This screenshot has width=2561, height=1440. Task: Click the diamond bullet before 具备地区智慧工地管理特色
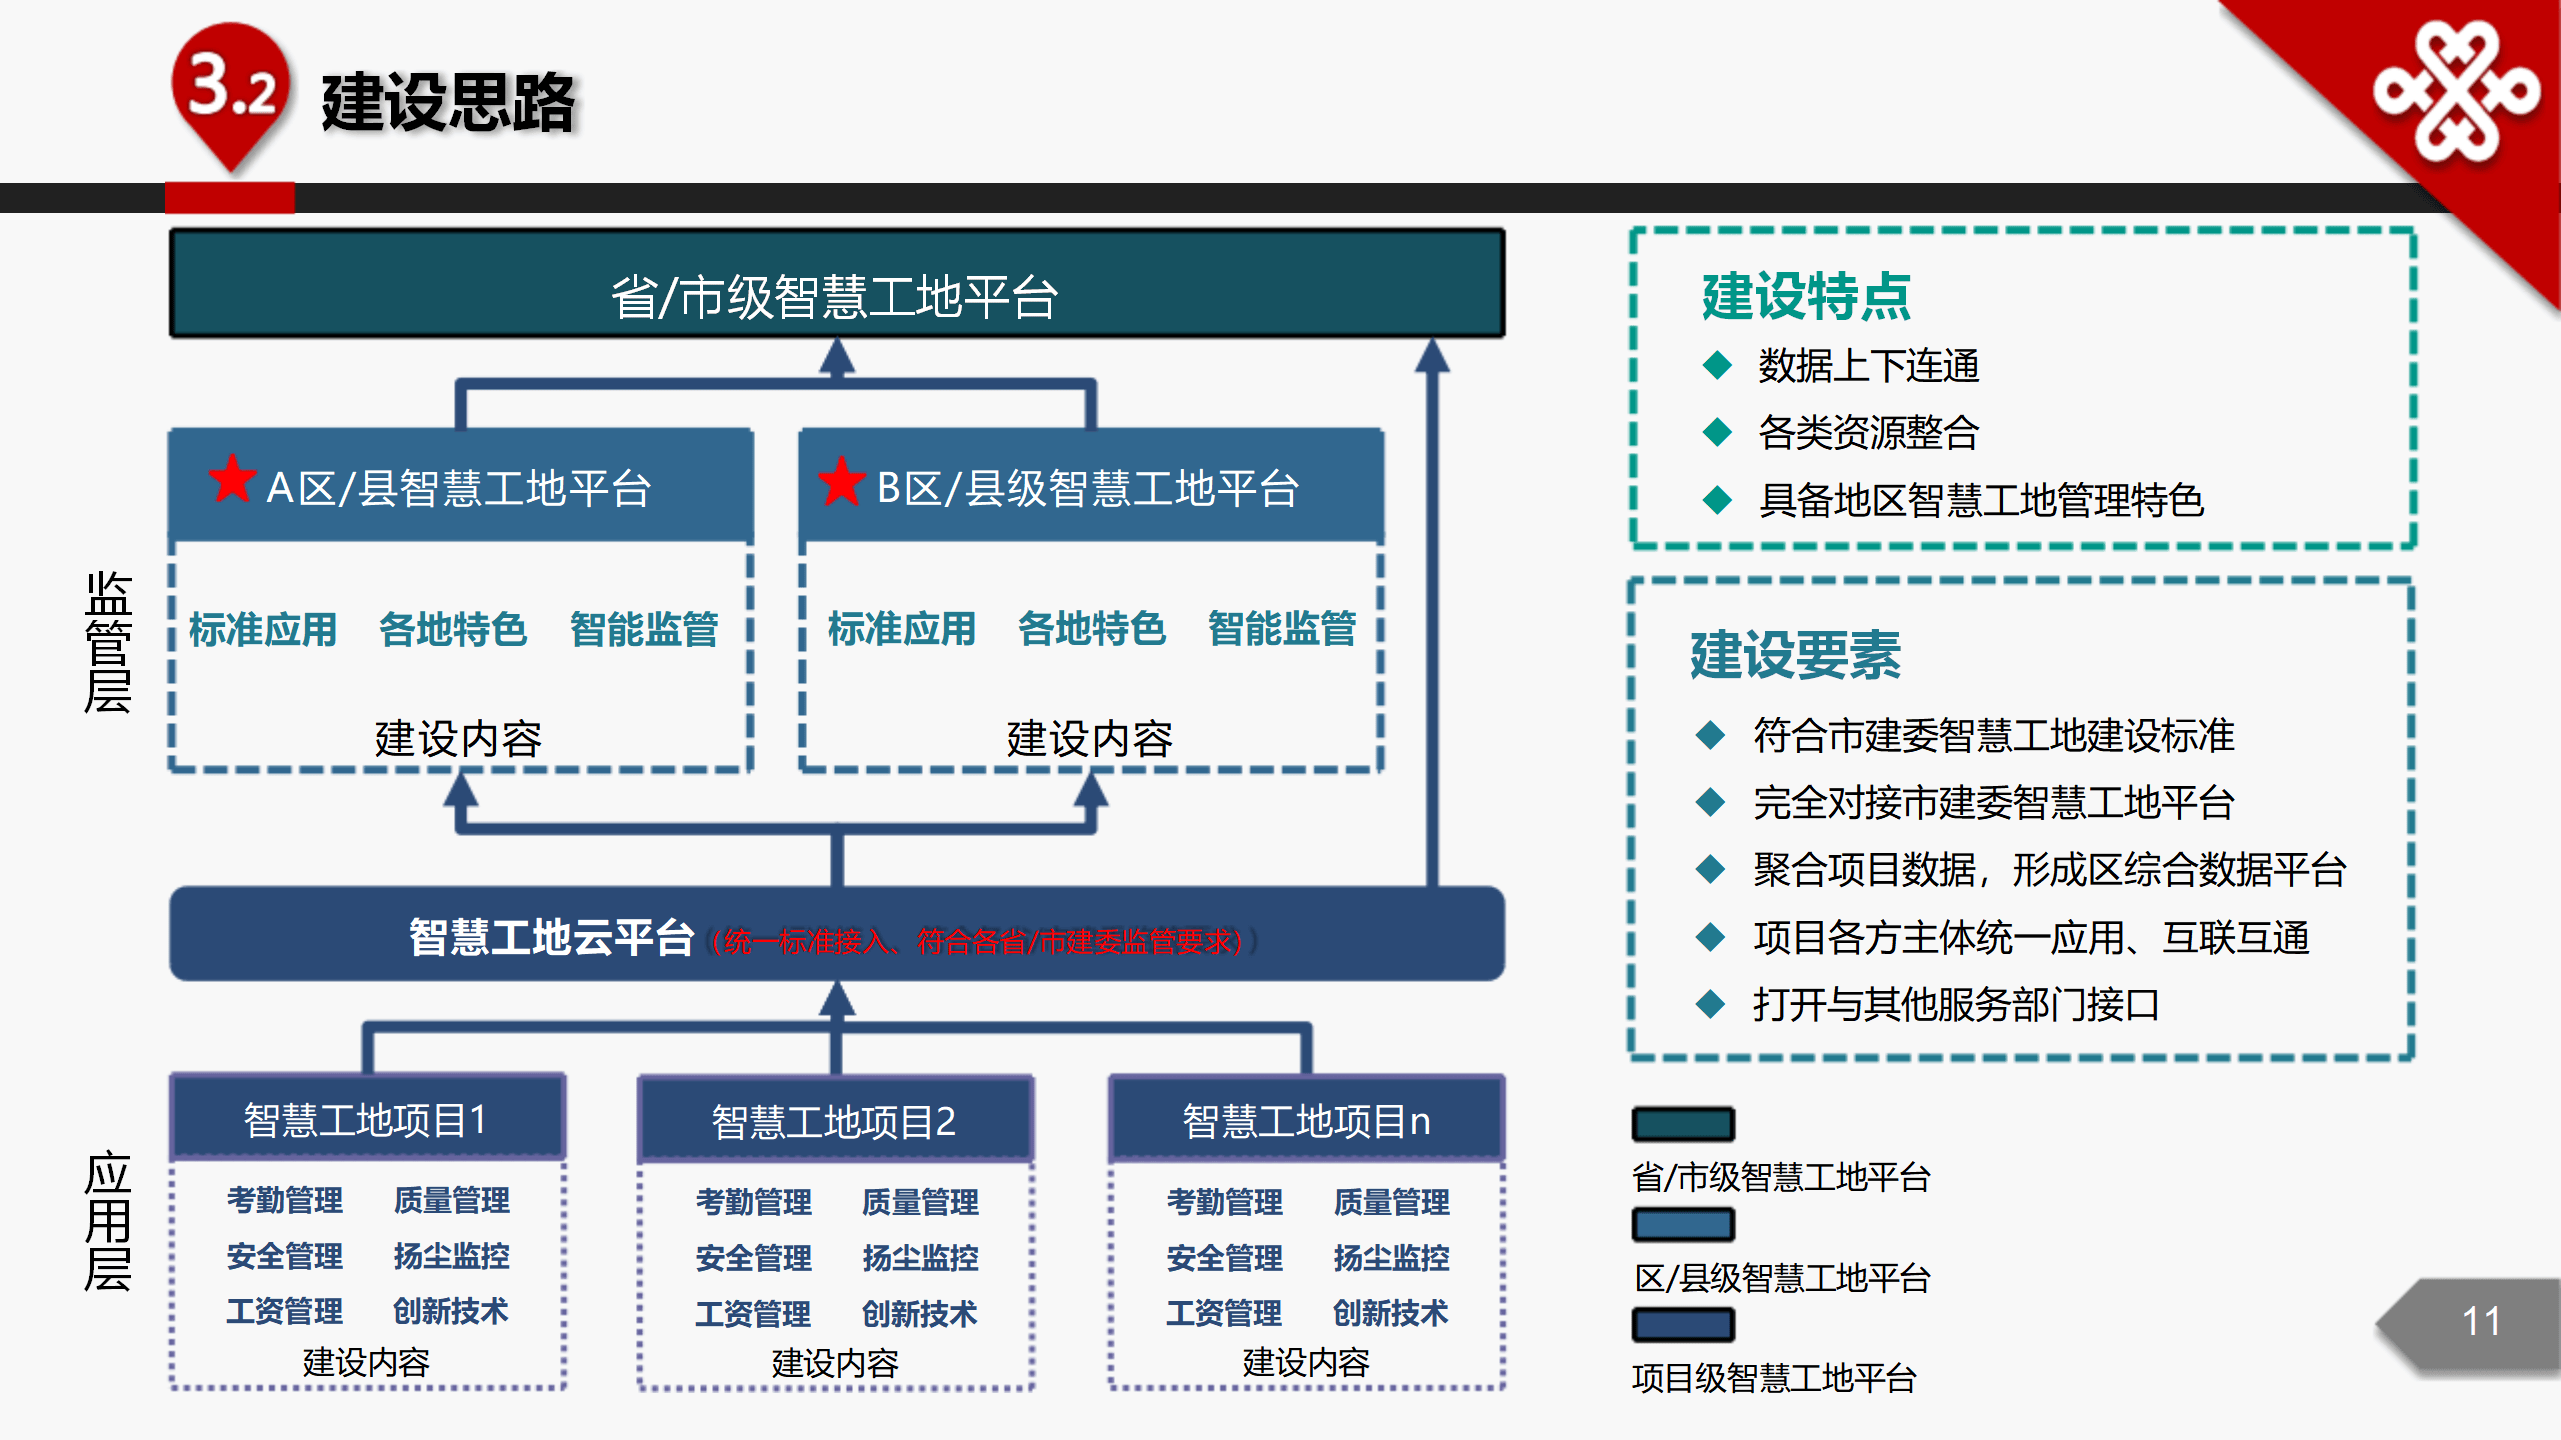click(1717, 500)
